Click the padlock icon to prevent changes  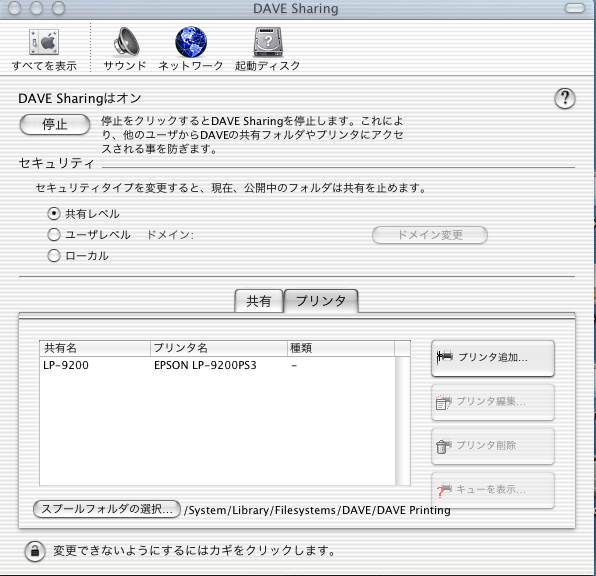point(35,551)
